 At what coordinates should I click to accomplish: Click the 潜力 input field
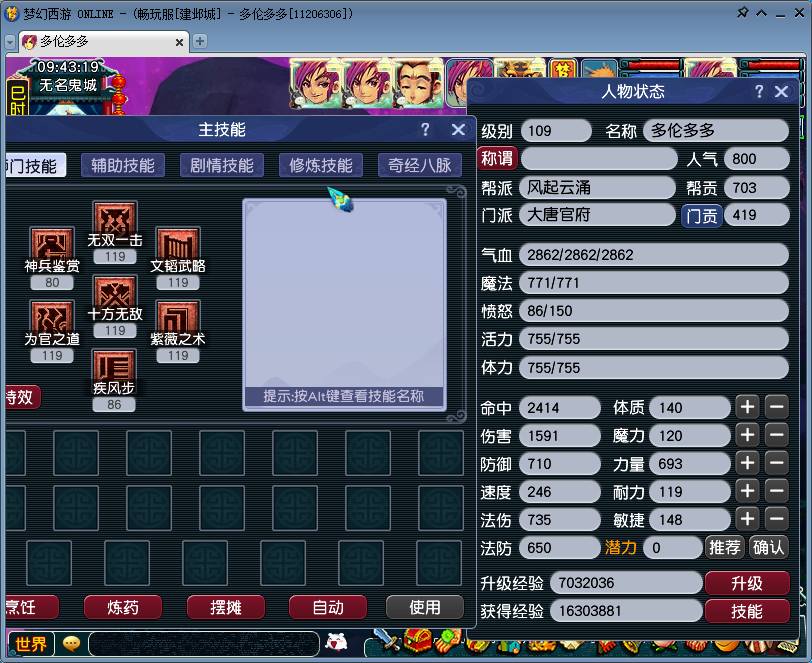pos(672,547)
